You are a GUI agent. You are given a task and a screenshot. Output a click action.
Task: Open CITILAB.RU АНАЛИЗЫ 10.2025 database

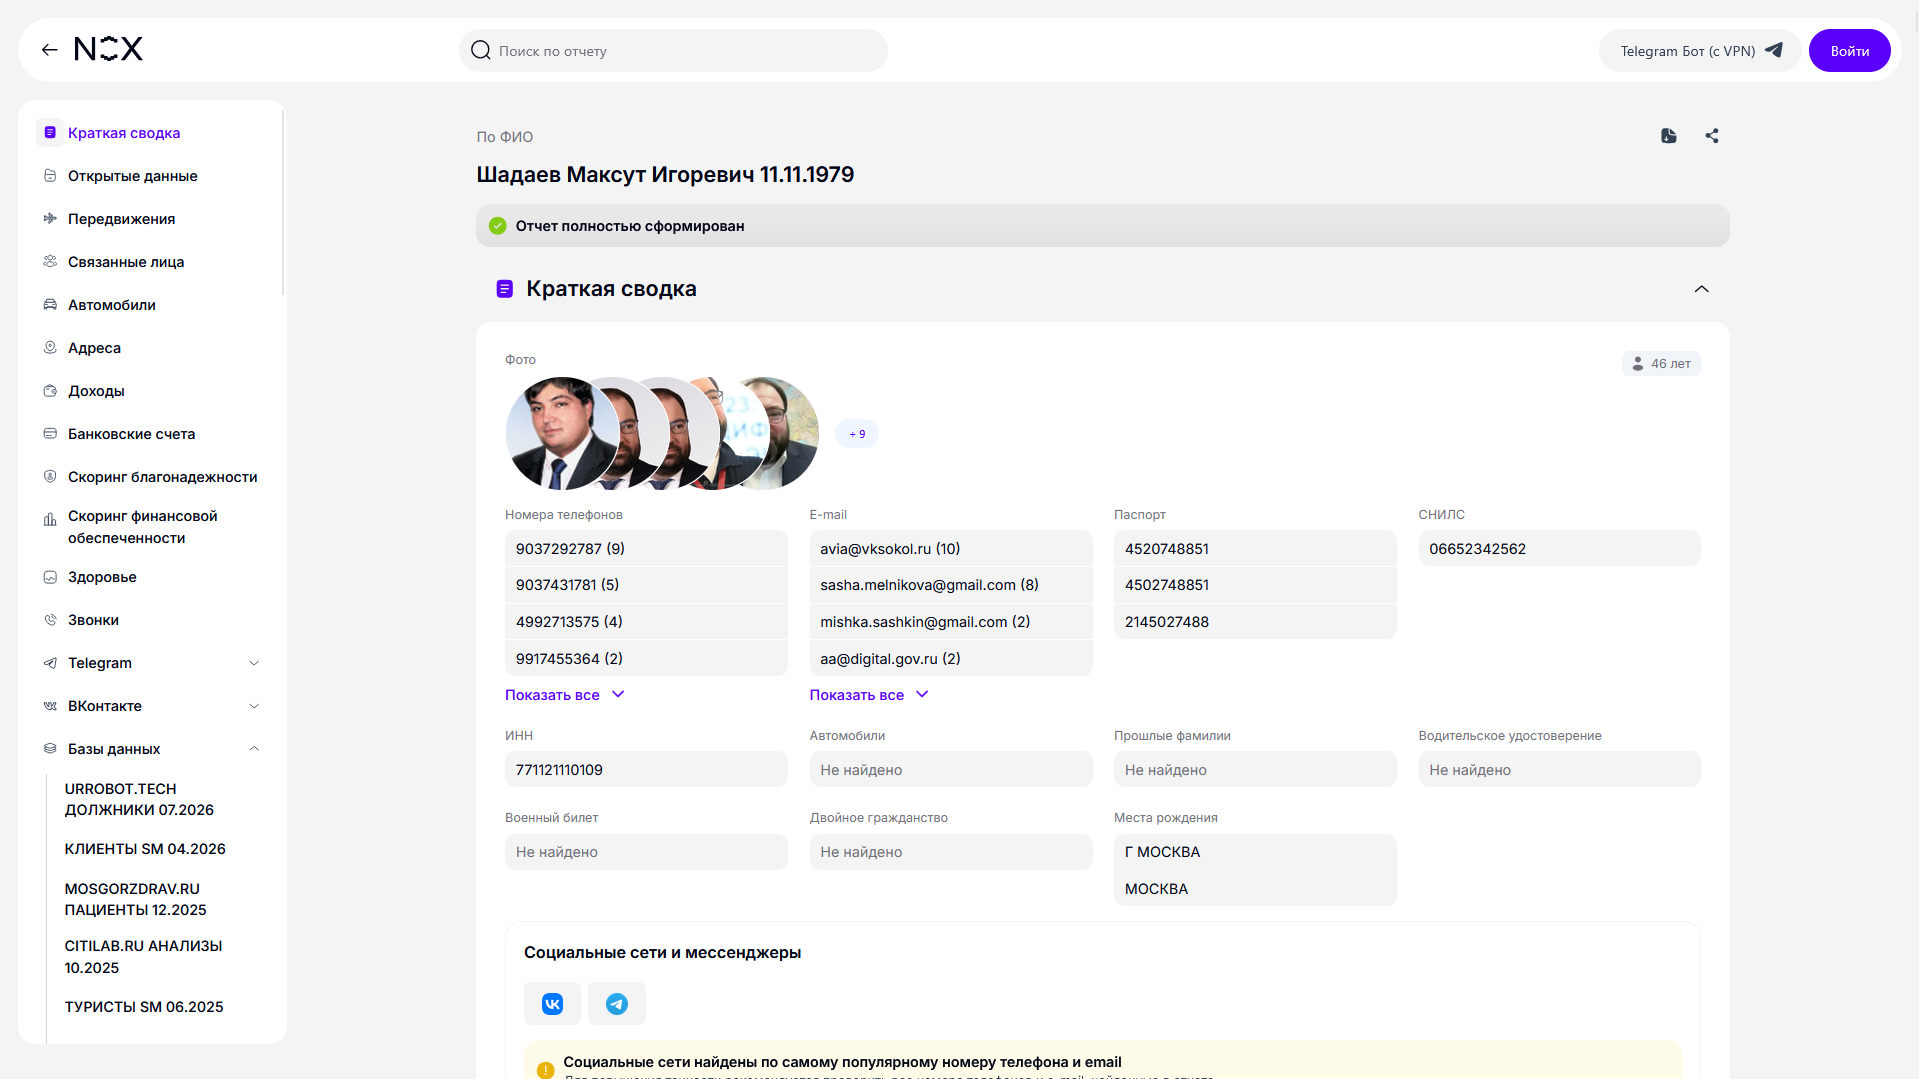click(143, 957)
